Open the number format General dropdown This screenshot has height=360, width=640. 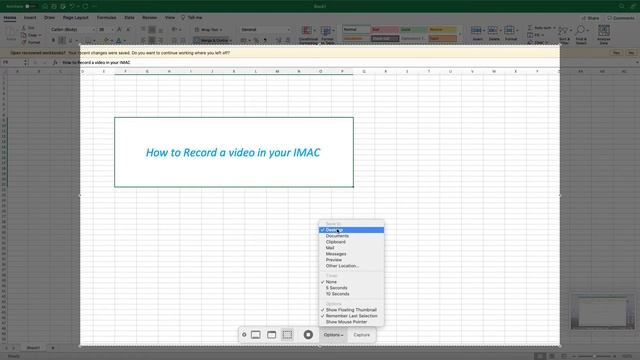[x=265, y=30]
